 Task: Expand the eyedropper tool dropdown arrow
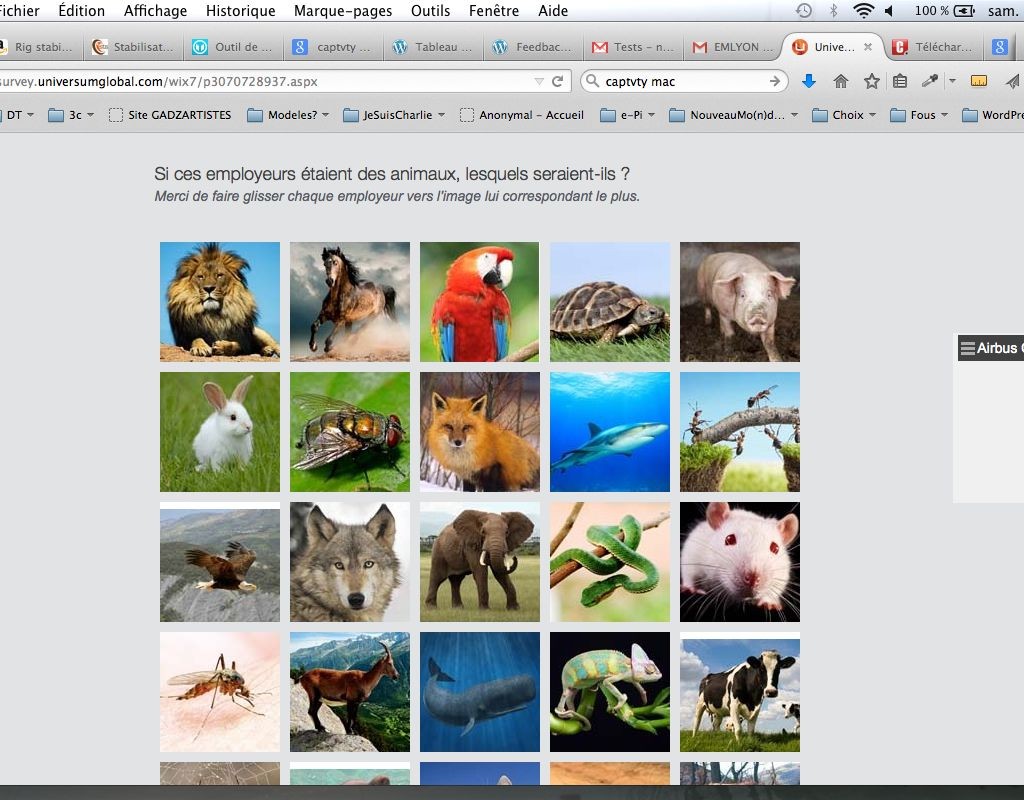point(952,81)
